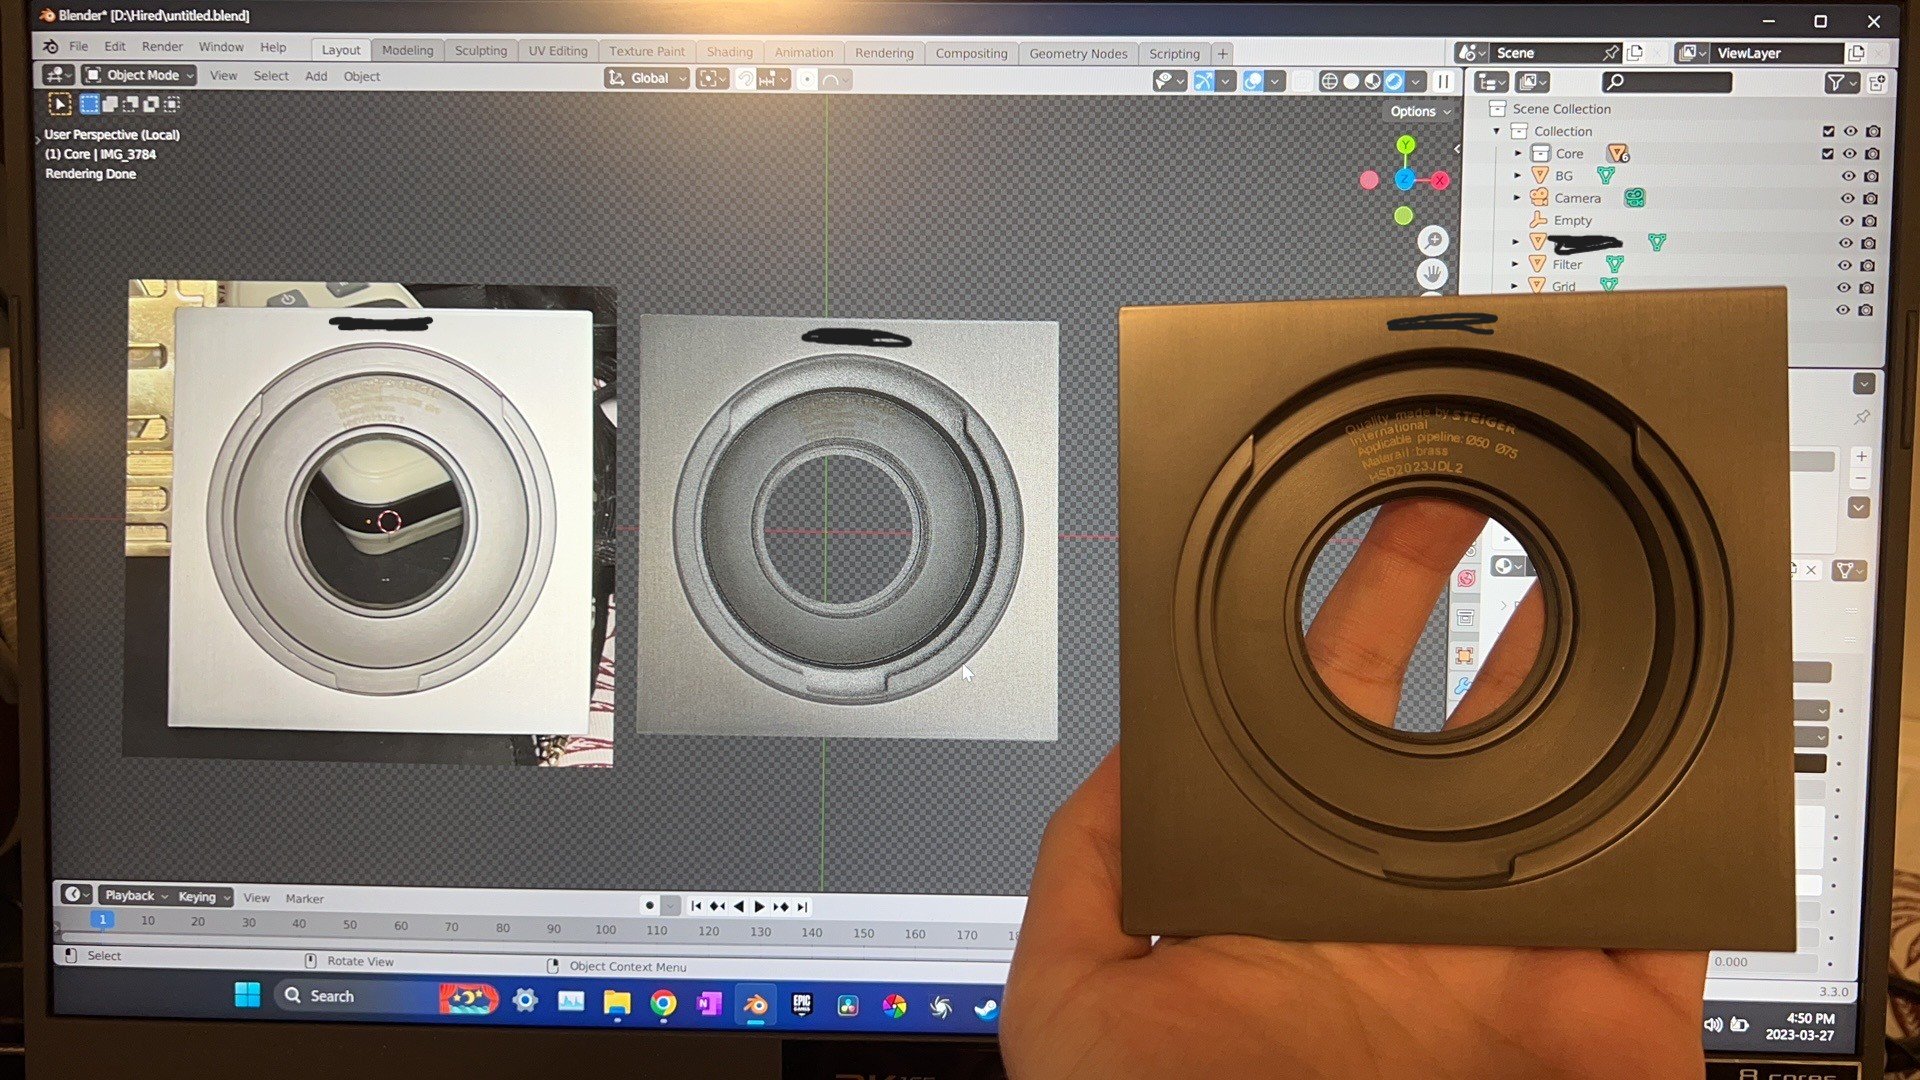1920x1080 pixels.
Task: Disable rendering of the Core collection
Action: (1872, 154)
